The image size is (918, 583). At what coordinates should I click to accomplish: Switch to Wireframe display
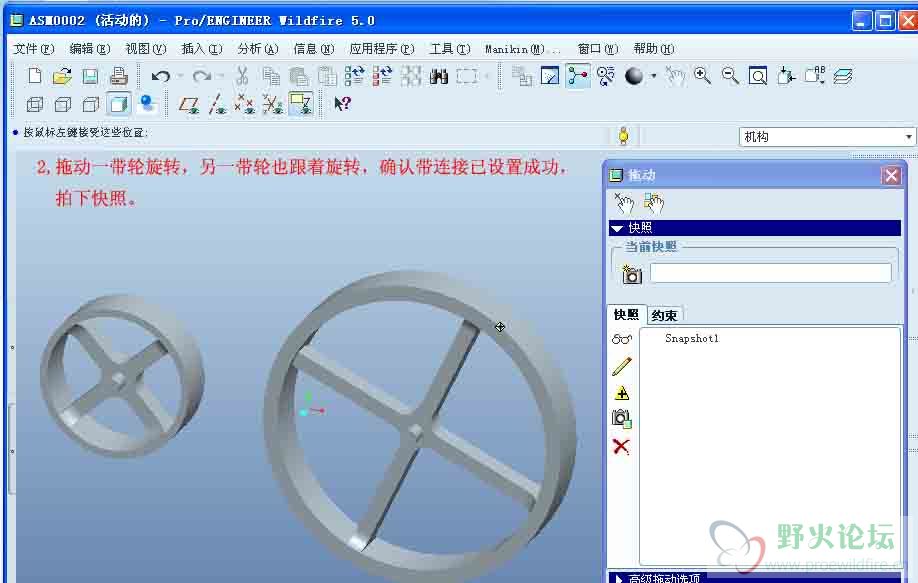tap(35, 104)
